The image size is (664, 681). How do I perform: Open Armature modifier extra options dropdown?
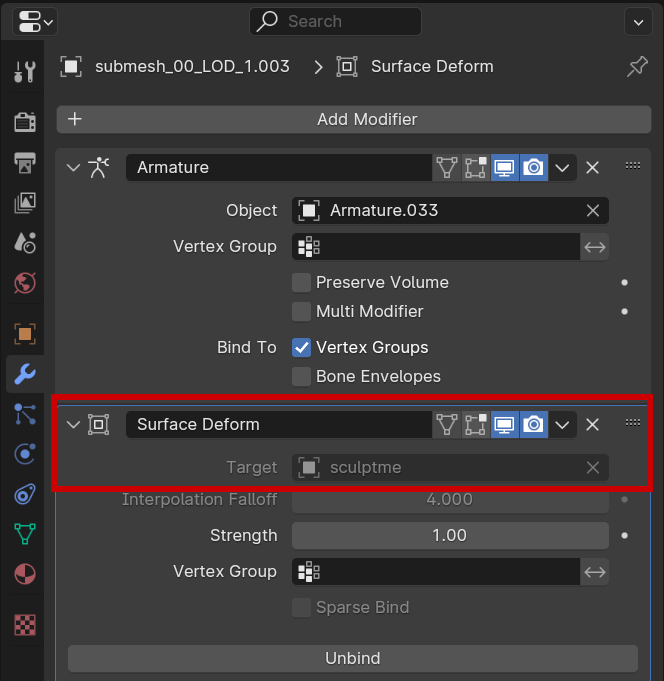[562, 168]
